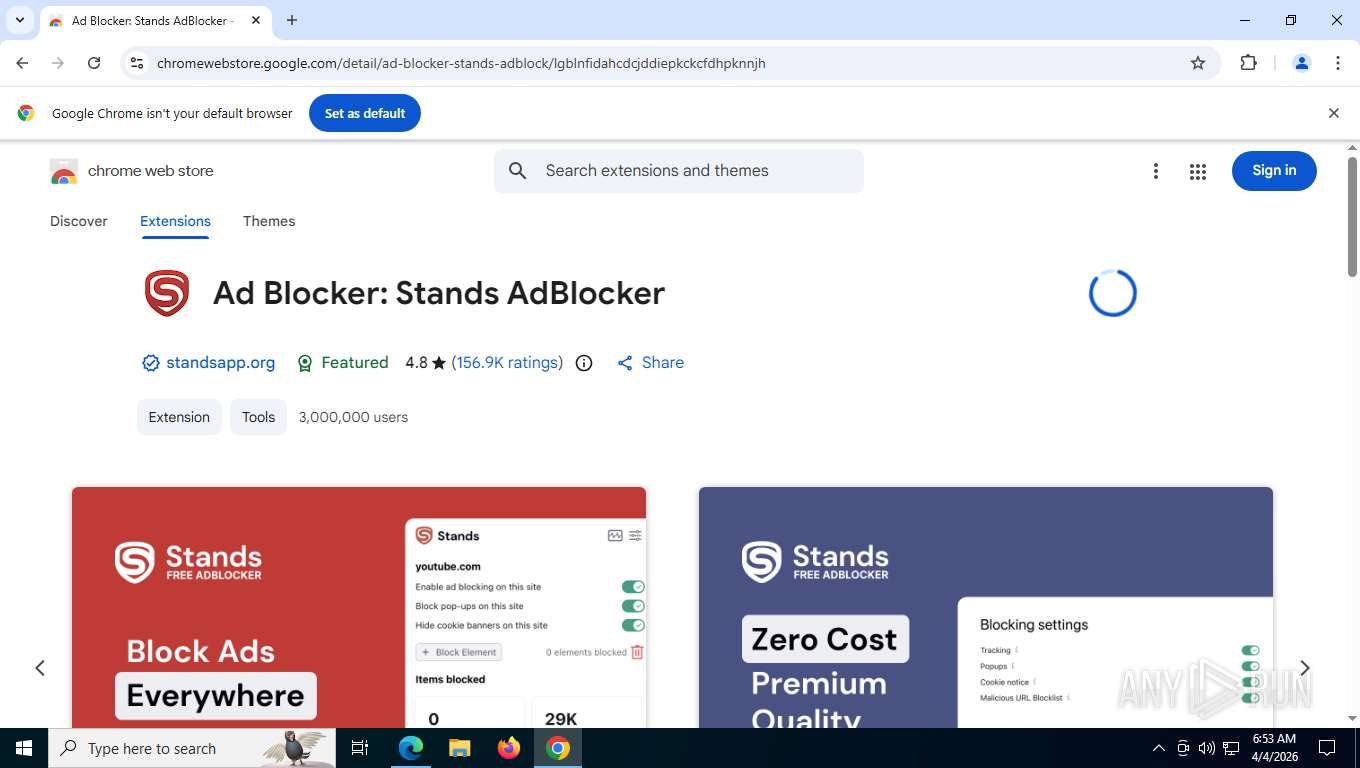This screenshot has width=1360, height=768.
Task: Open the Chrome profile avatar
Action: 1302,63
